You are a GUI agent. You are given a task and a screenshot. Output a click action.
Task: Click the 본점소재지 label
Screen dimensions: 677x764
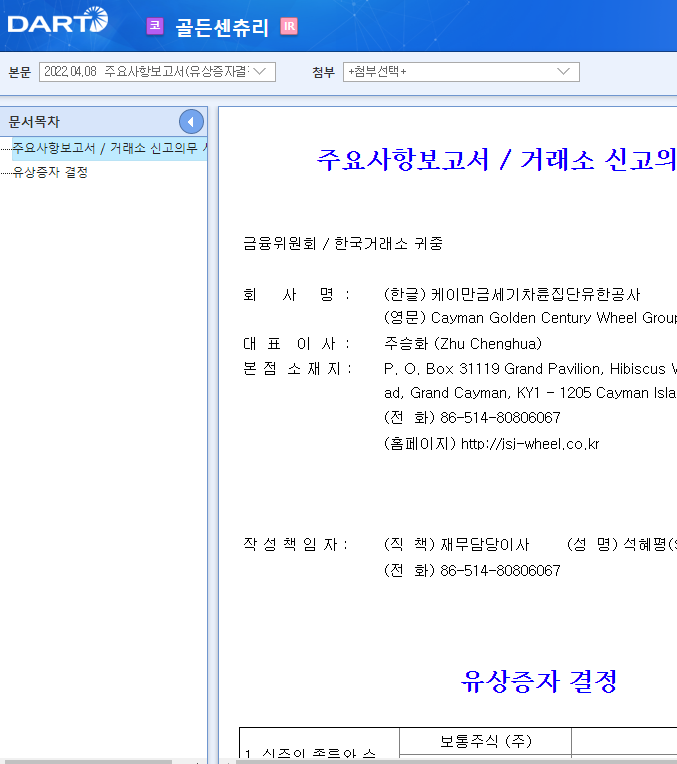pyautogui.click(x=297, y=369)
